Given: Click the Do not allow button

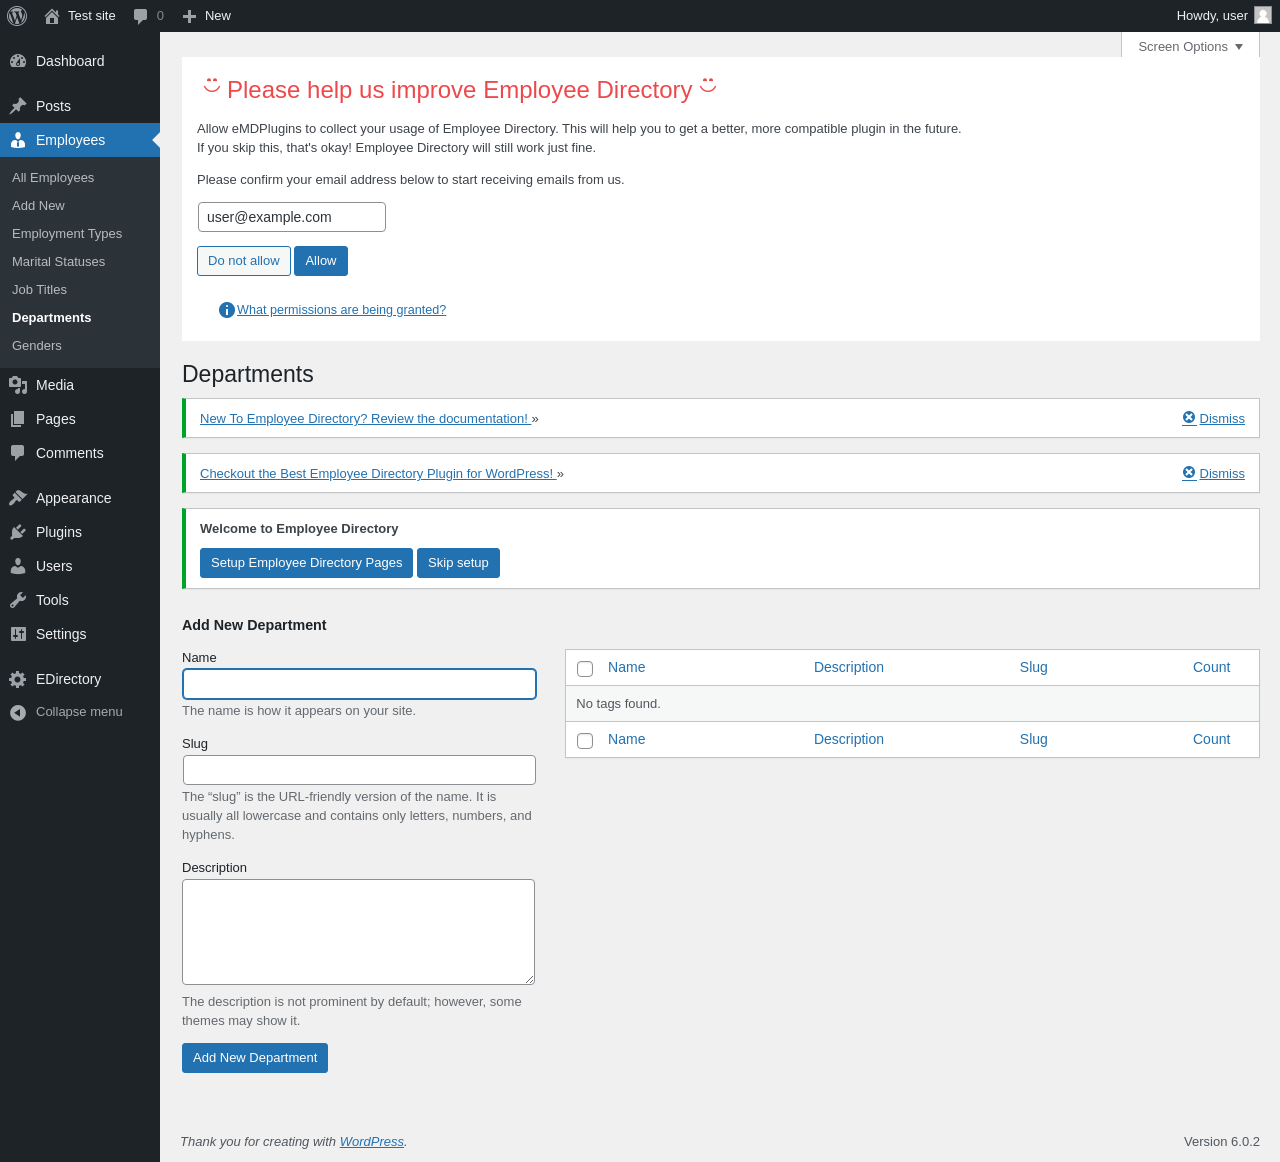Looking at the screenshot, I should pos(244,261).
